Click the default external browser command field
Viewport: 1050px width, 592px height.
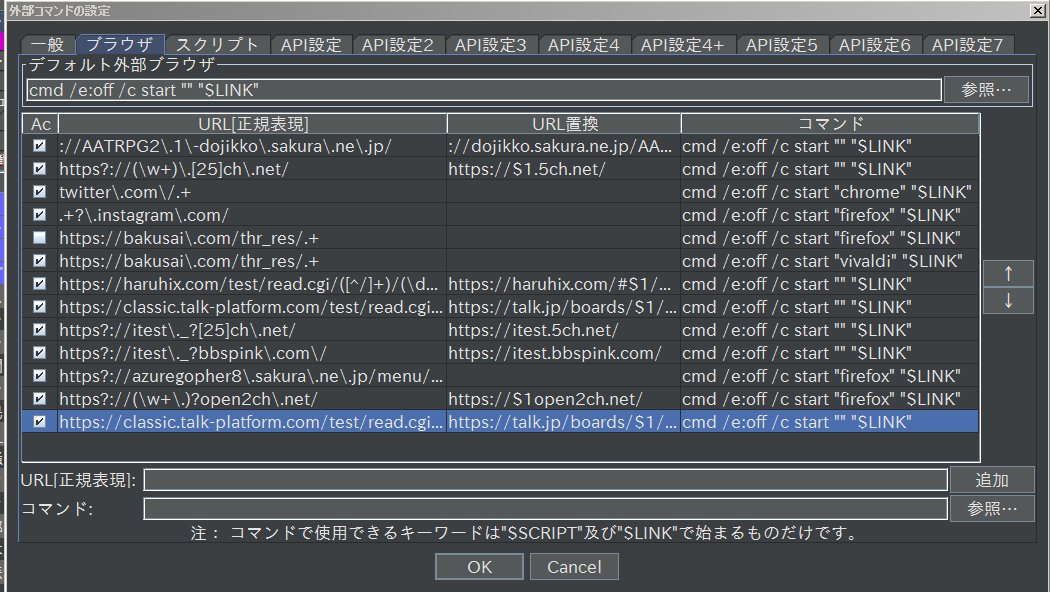pos(484,90)
